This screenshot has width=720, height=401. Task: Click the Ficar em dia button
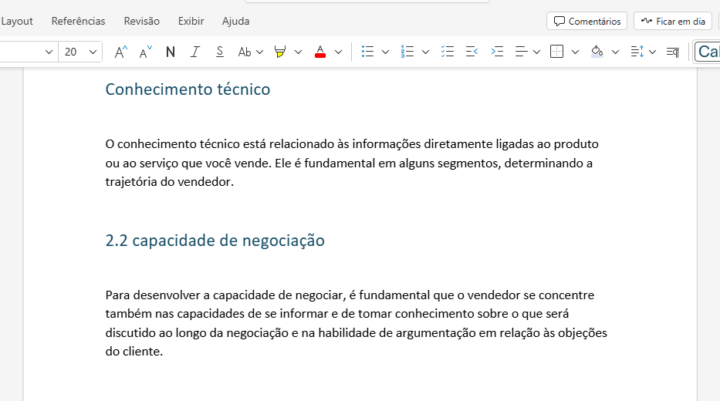click(x=673, y=21)
